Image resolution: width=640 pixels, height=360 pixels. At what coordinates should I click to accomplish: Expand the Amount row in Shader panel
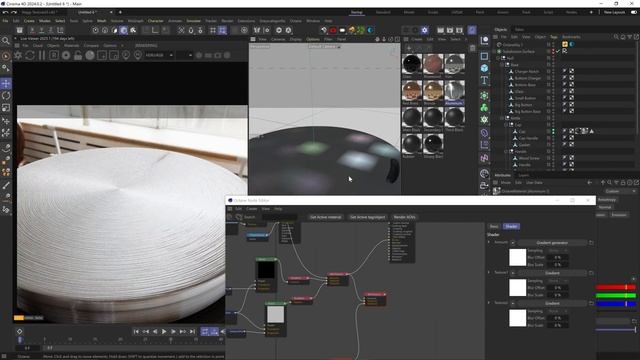489,242
